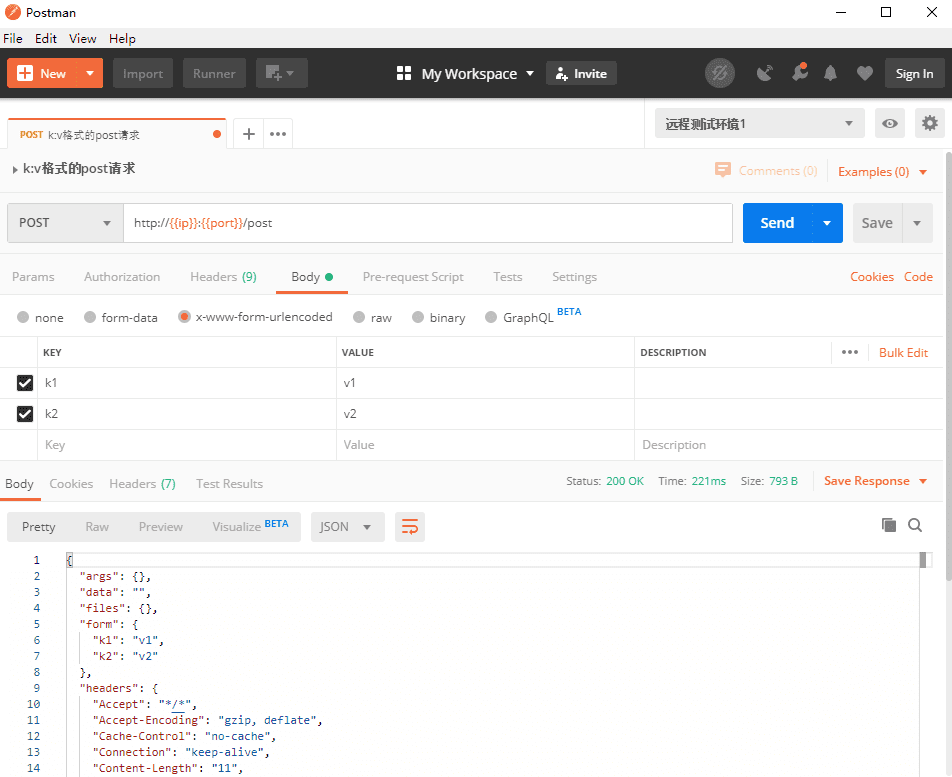Screen dimensions: 952x777
Task: Open the Edit menu
Action: 46,38
